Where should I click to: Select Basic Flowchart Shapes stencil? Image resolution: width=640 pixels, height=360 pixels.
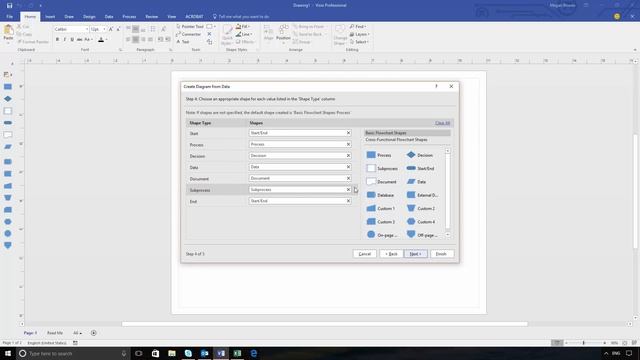click(x=407, y=133)
